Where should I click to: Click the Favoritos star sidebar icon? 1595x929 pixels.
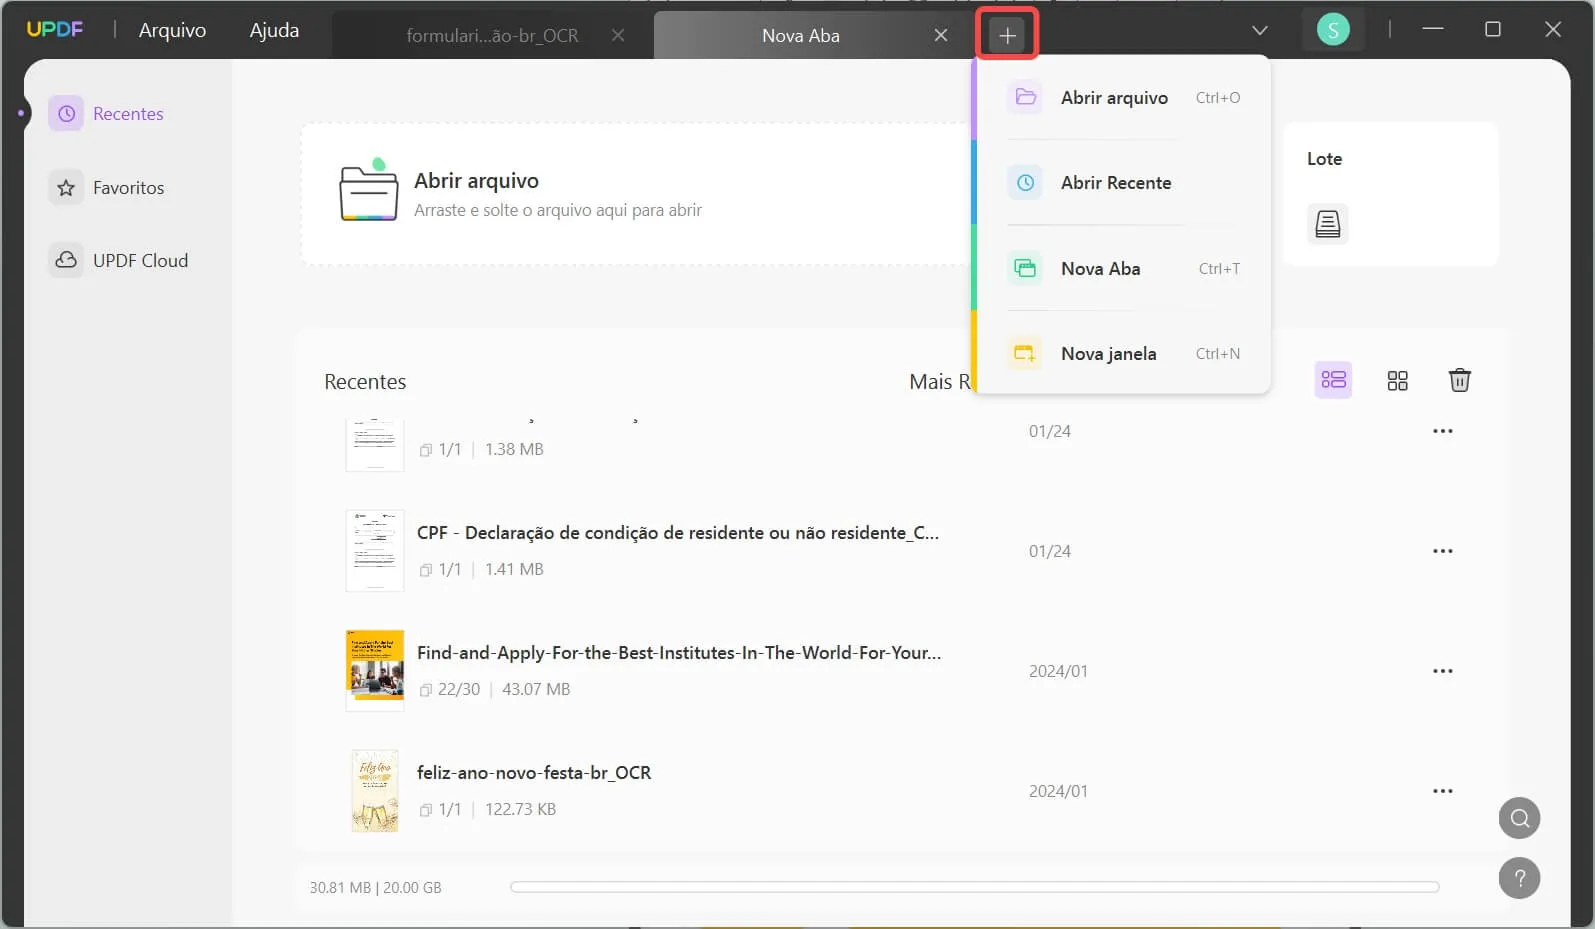tap(66, 188)
